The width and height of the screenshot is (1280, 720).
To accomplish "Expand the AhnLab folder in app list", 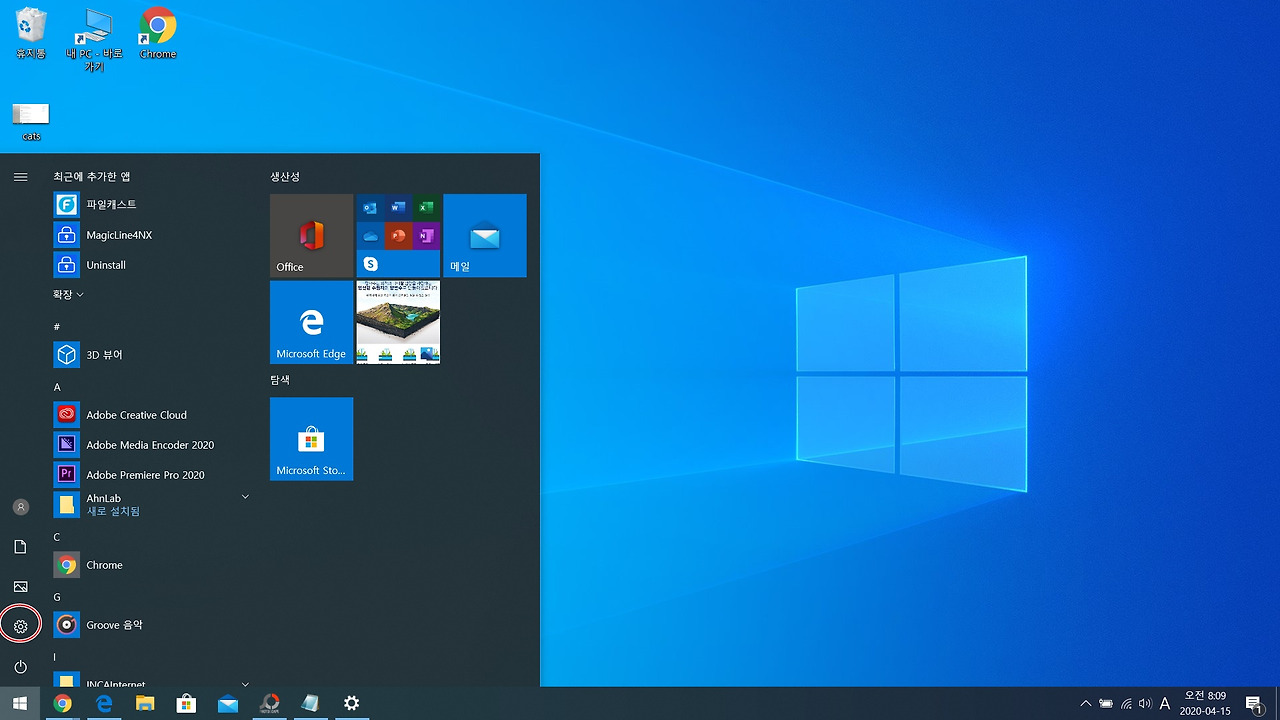I will click(150, 505).
